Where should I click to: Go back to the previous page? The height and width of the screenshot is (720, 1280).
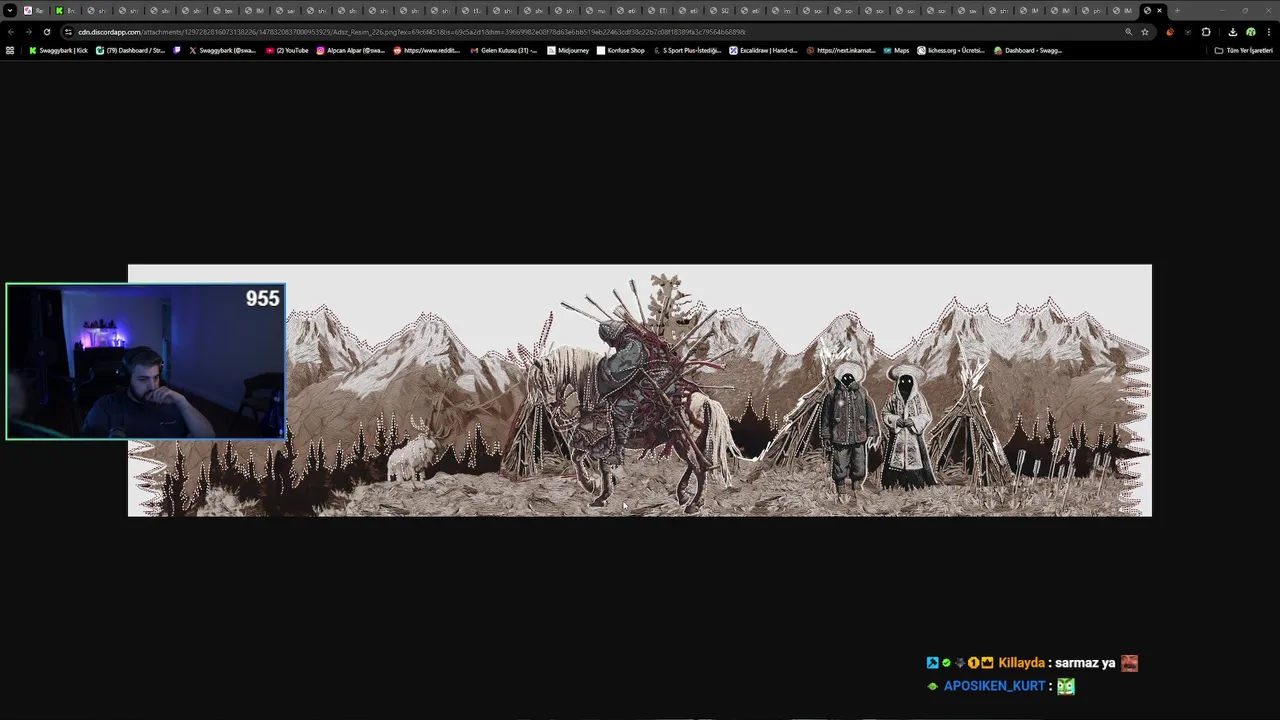coord(11,32)
